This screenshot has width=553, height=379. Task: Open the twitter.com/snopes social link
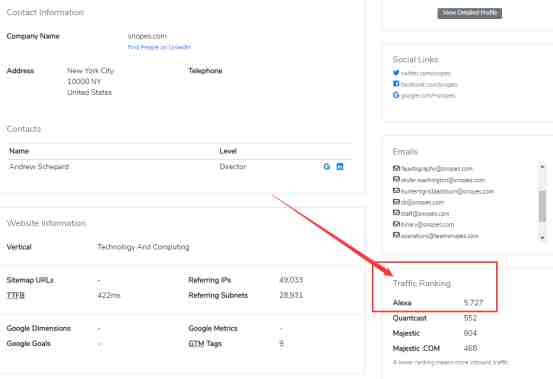426,73
